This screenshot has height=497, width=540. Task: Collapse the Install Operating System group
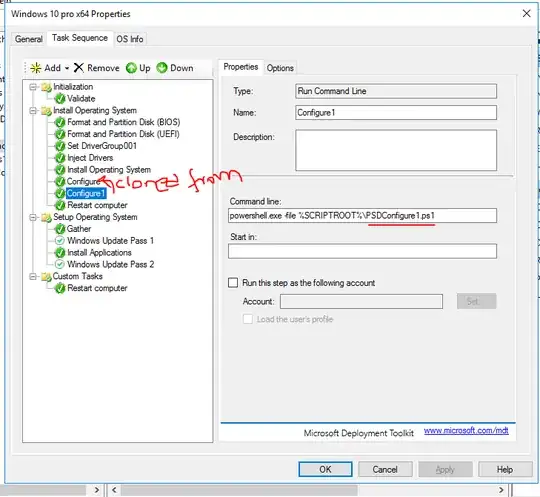click(33, 111)
